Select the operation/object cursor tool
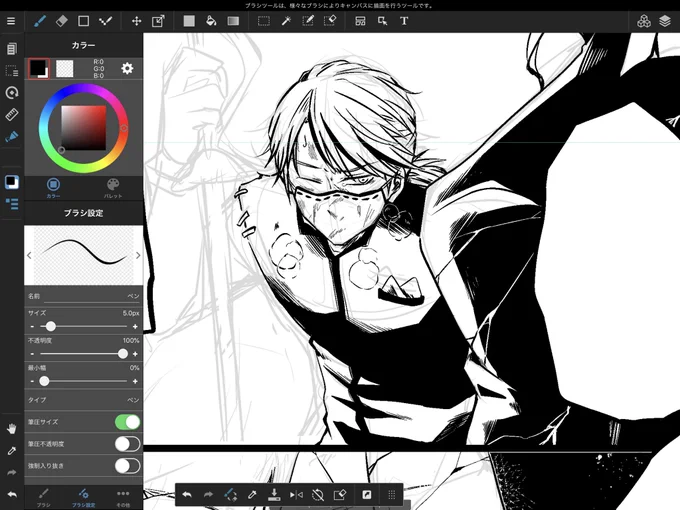The width and height of the screenshot is (680, 510). [x=382, y=21]
